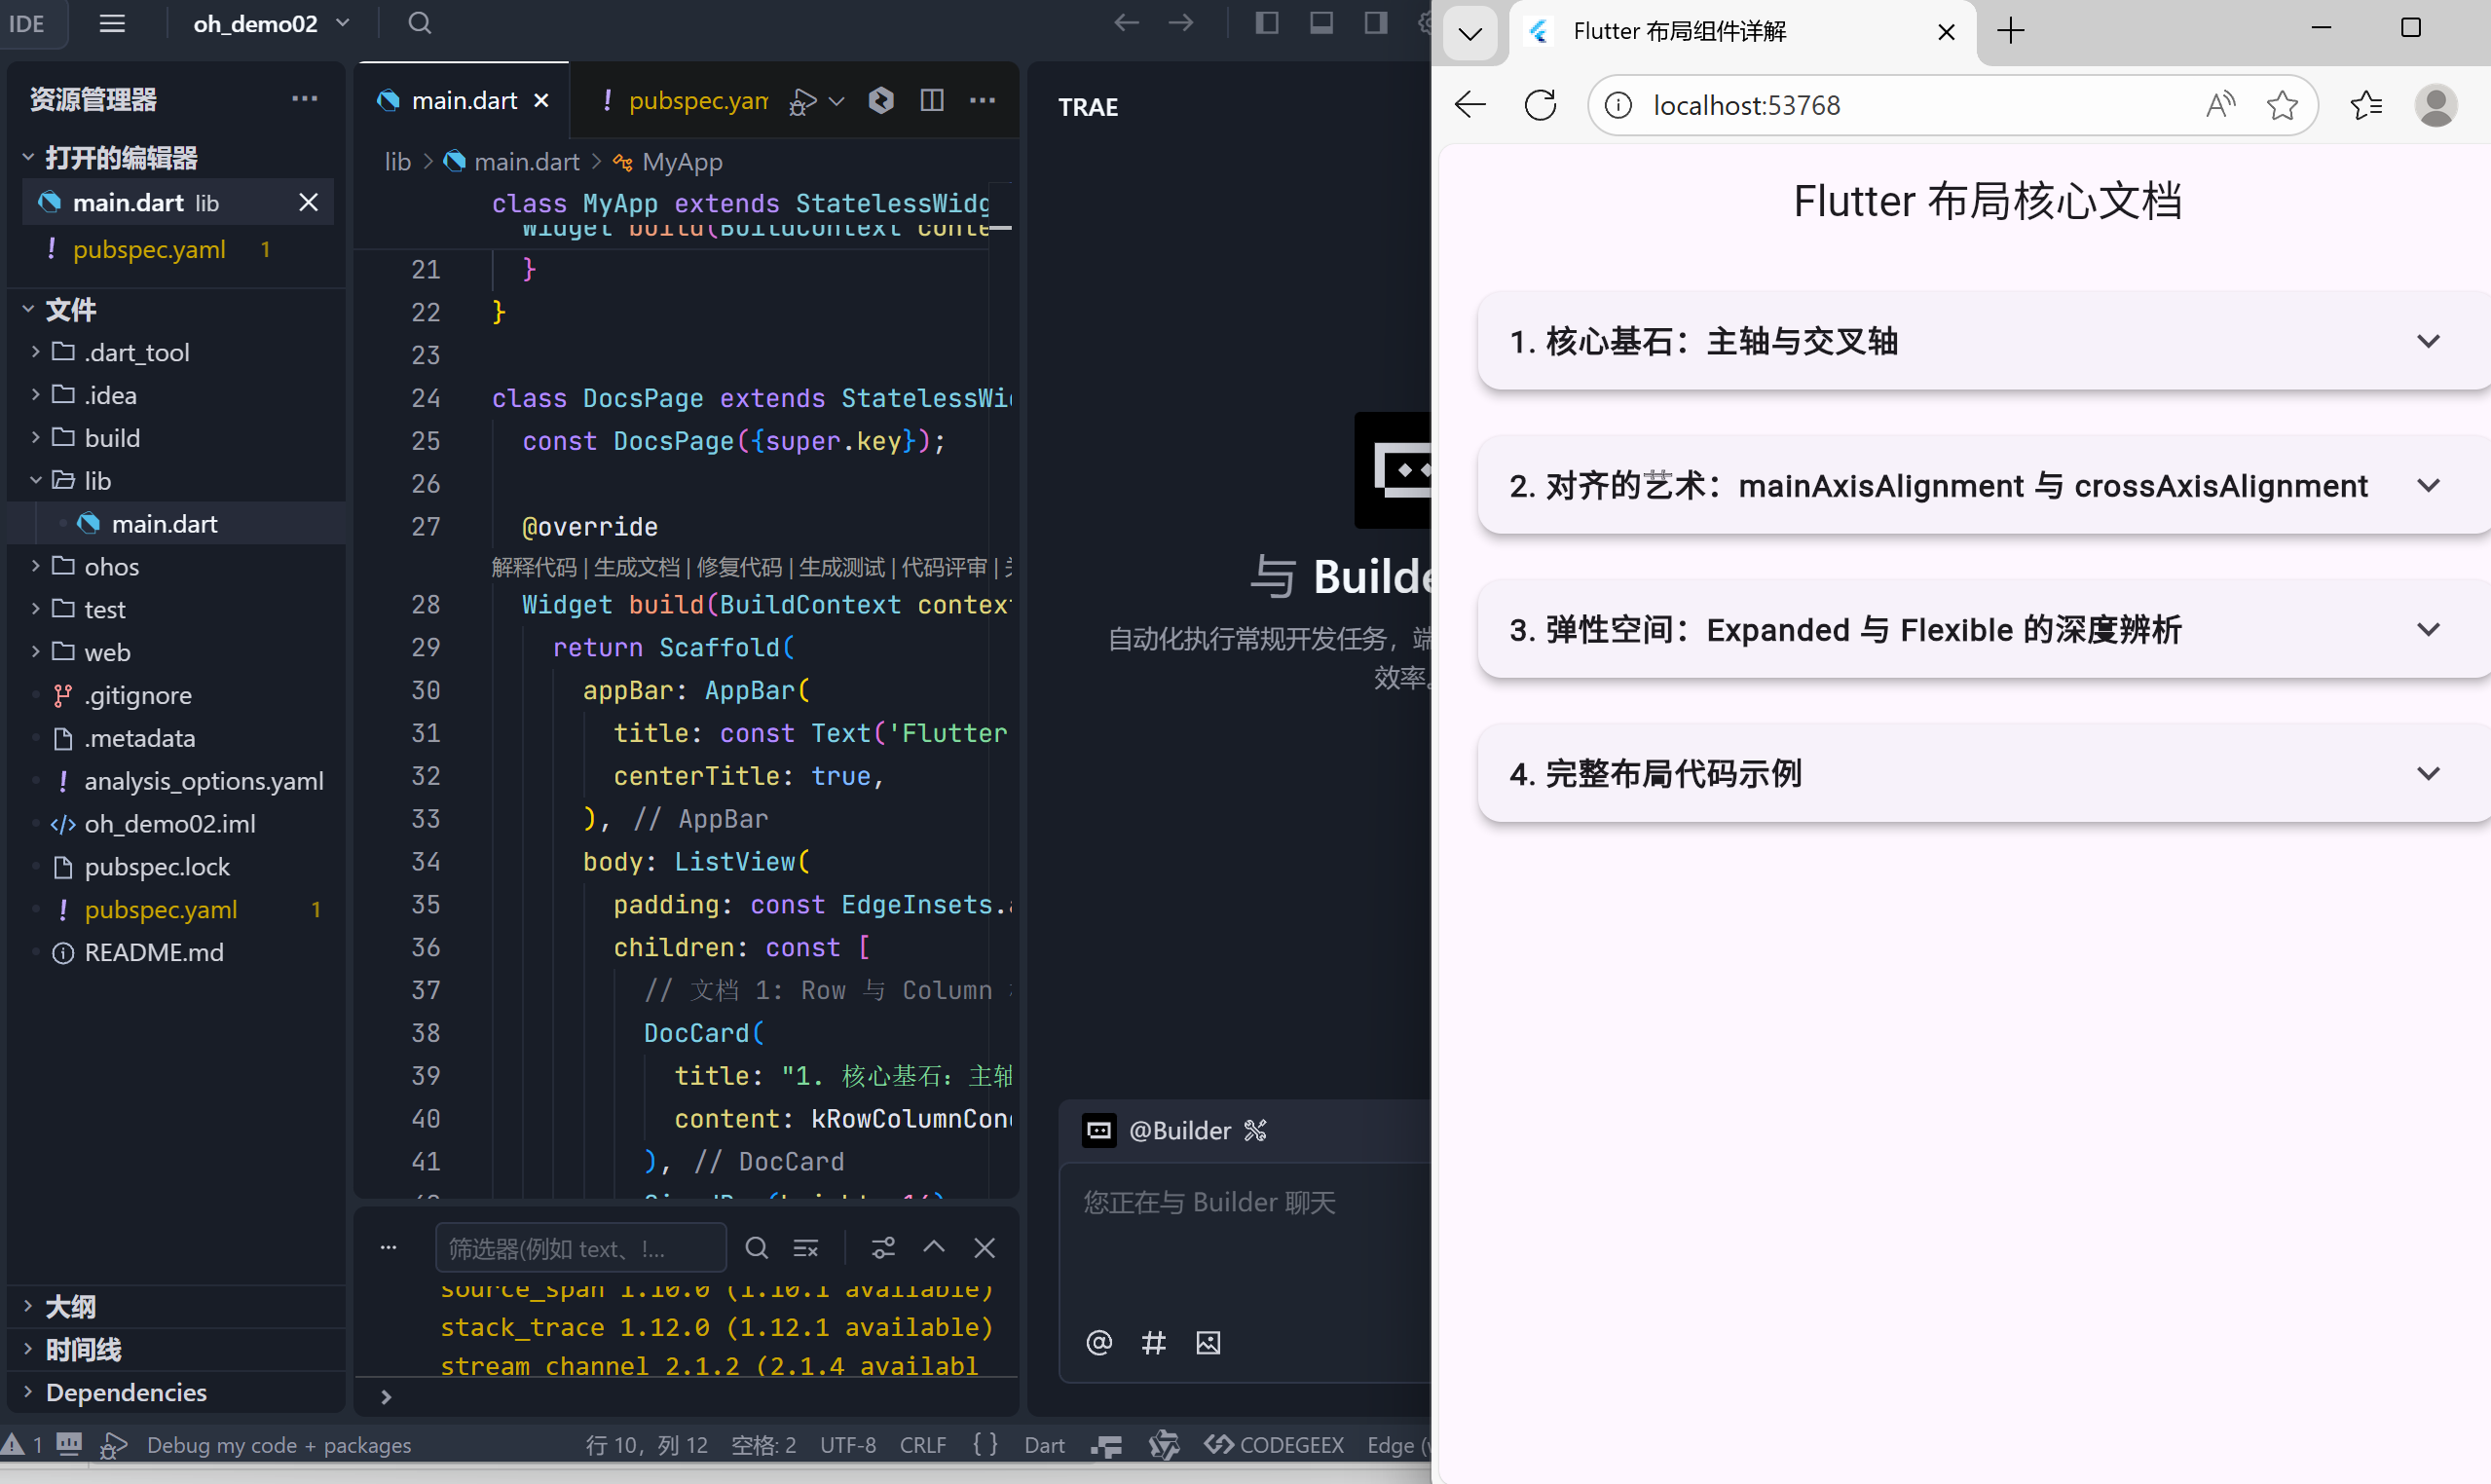This screenshot has height=1484, width=2491.
Task: Click '生成文档' code lens link
Action: 636,567
